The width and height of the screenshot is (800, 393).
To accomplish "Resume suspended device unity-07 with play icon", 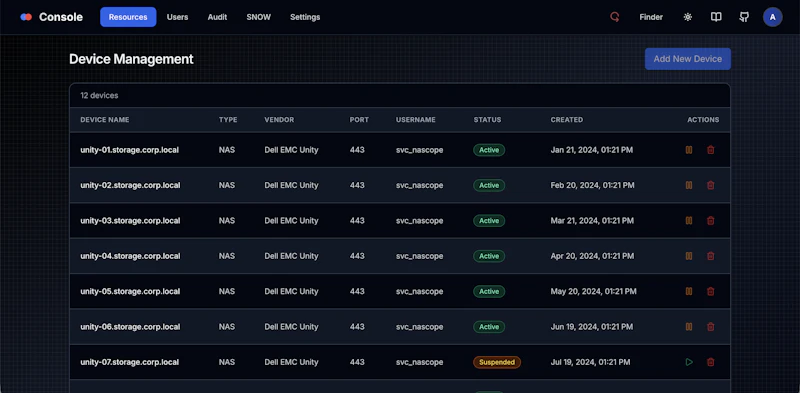I will 689,362.
